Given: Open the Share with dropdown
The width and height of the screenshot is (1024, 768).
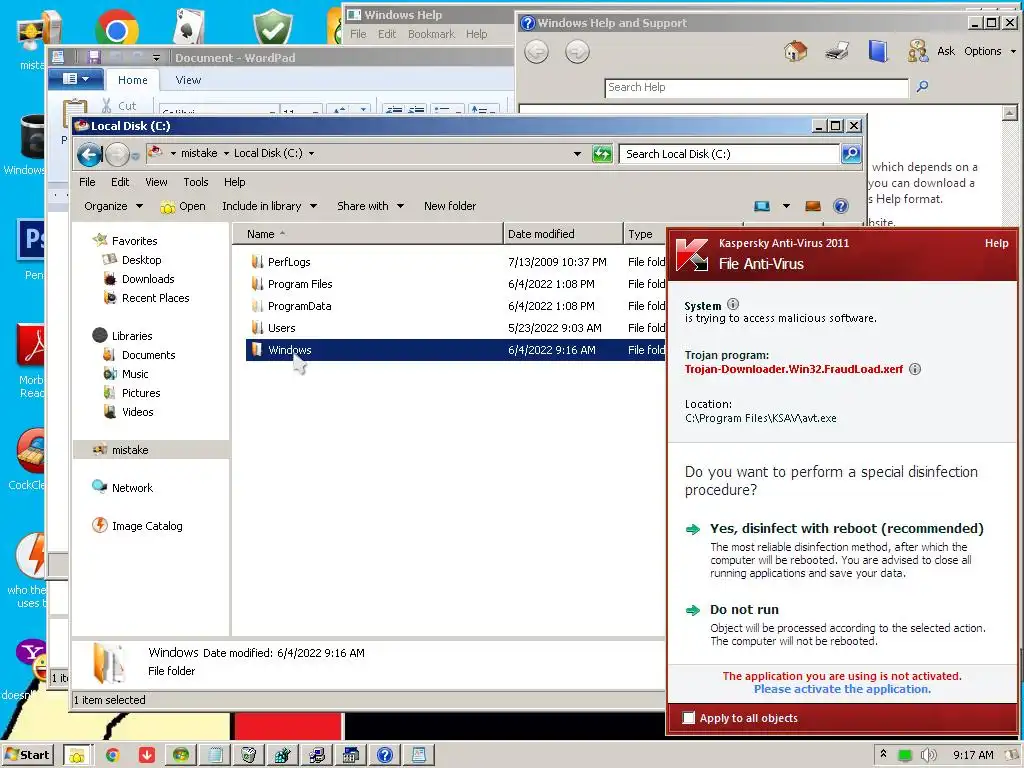Looking at the screenshot, I should (x=370, y=206).
